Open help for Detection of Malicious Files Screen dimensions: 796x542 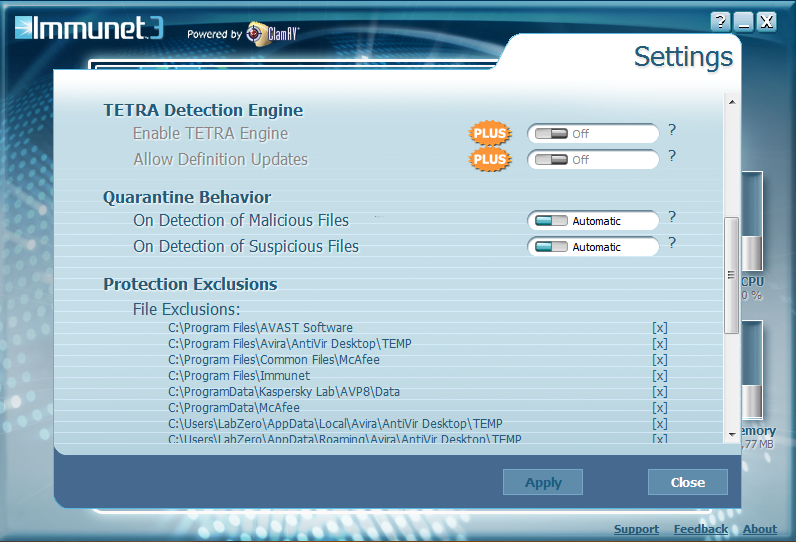(x=672, y=217)
